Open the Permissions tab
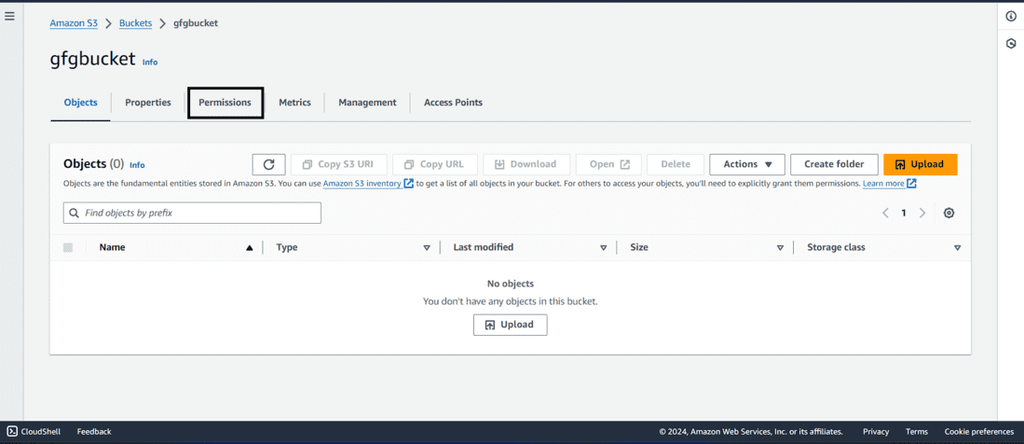The image size is (1024, 444). tap(225, 103)
